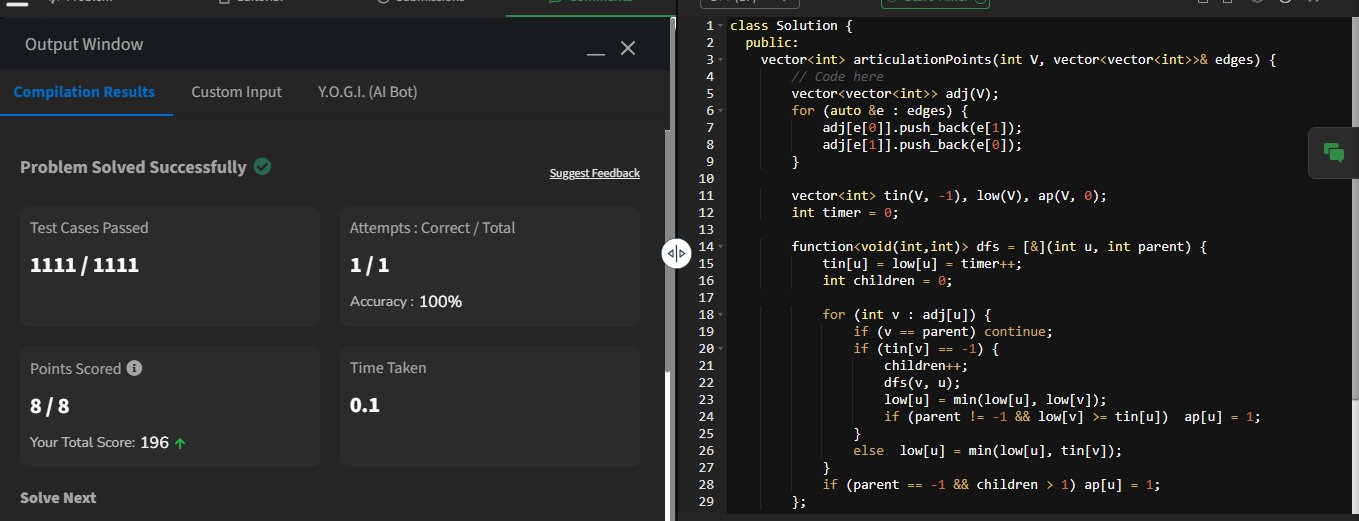Fold the dfs lambda at line 14

pos(721,246)
